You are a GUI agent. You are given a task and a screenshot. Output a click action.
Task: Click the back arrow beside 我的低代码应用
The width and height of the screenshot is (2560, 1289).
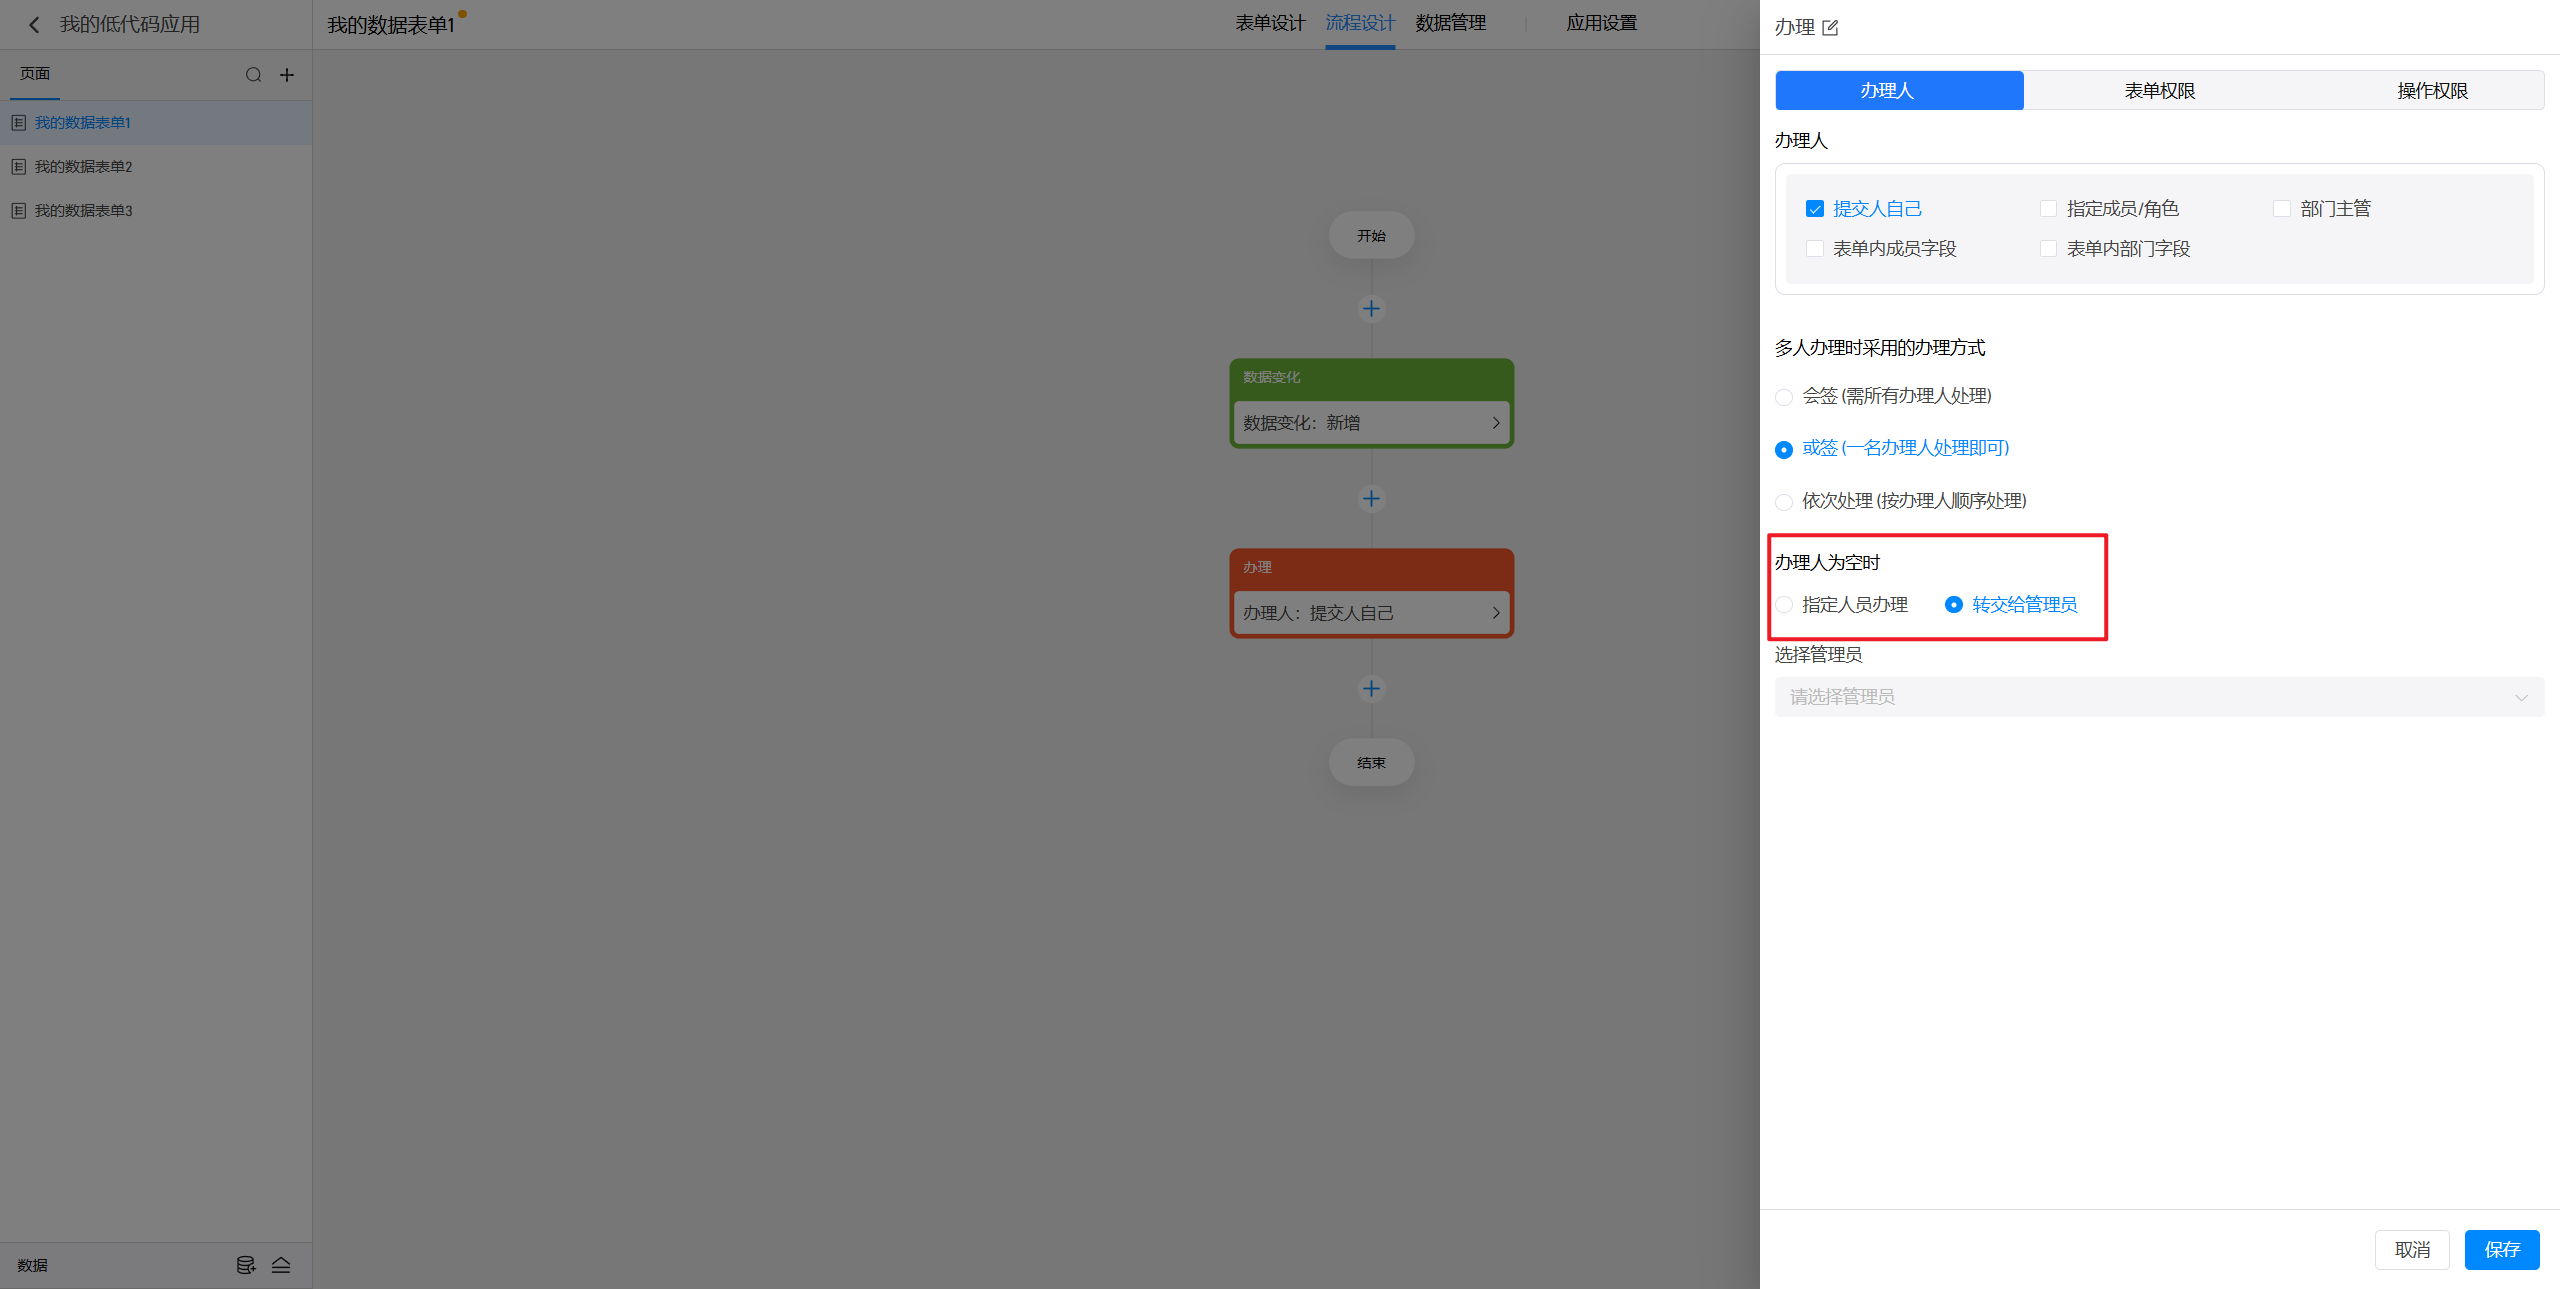pyautogui.click(x=34, y=25)
